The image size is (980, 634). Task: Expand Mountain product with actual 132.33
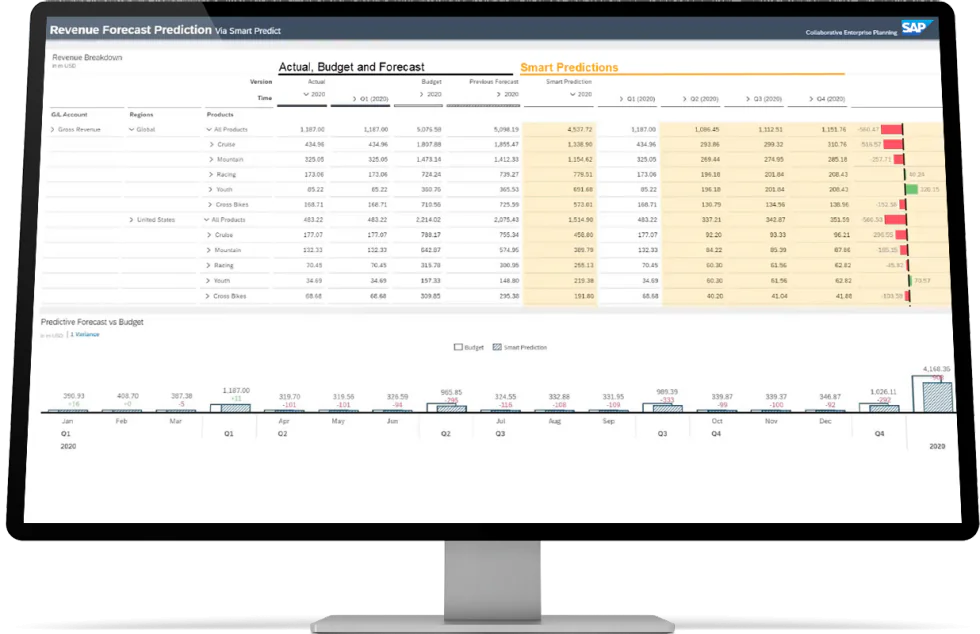[209, 250]
